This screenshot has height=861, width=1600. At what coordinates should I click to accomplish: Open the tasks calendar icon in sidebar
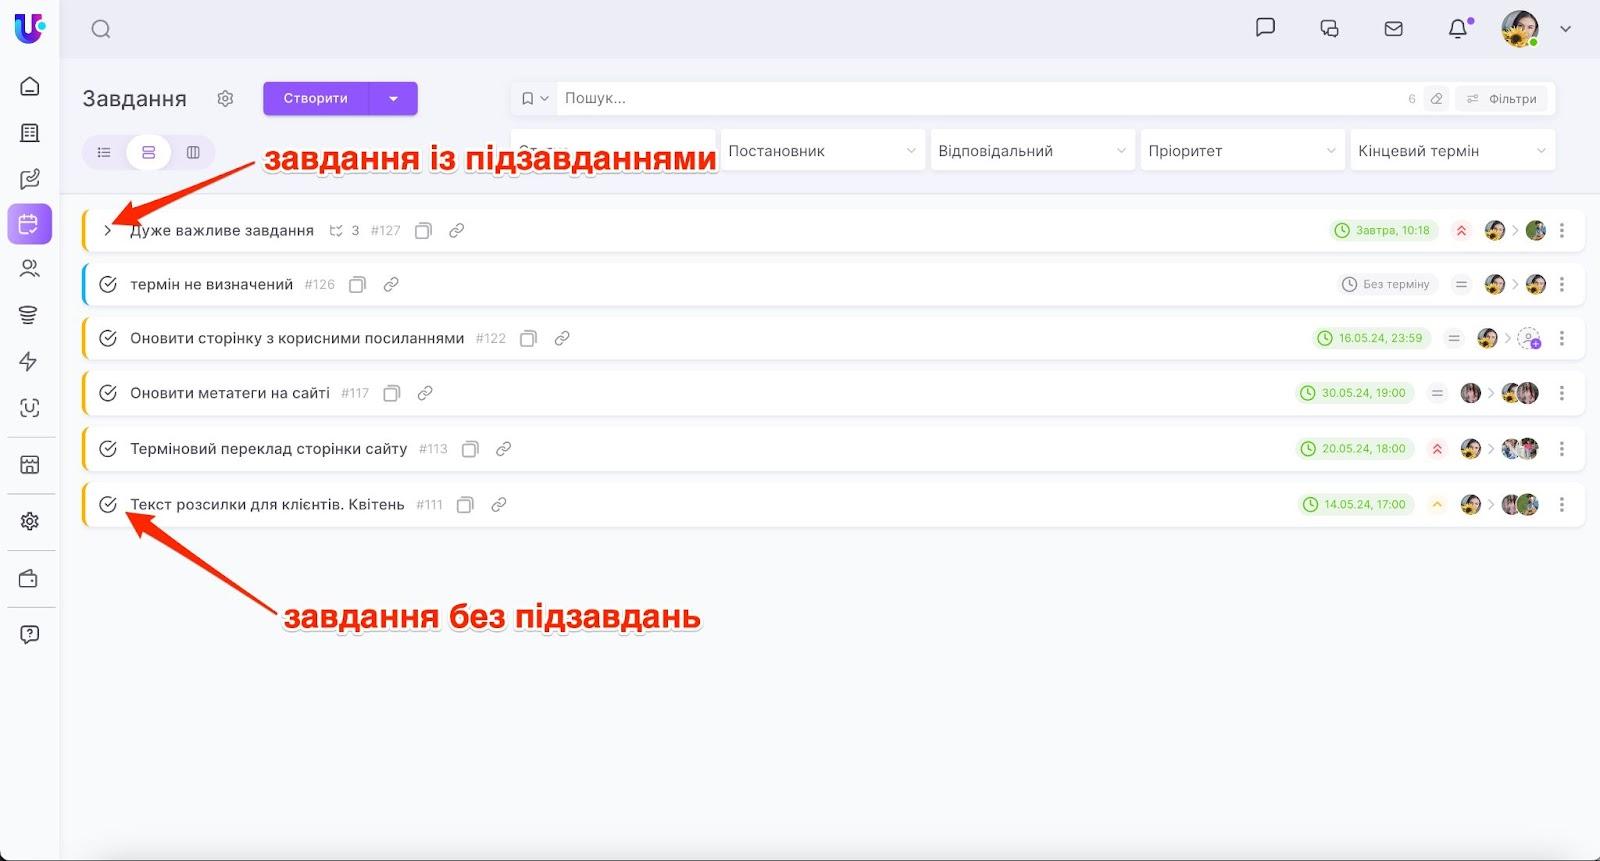[x=30, y=224]
